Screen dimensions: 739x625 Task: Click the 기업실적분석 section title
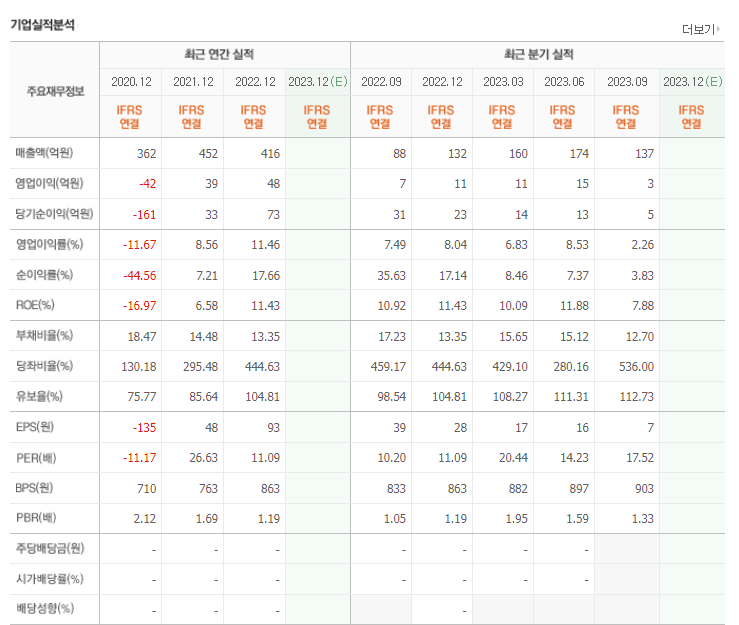coord(42,25)
